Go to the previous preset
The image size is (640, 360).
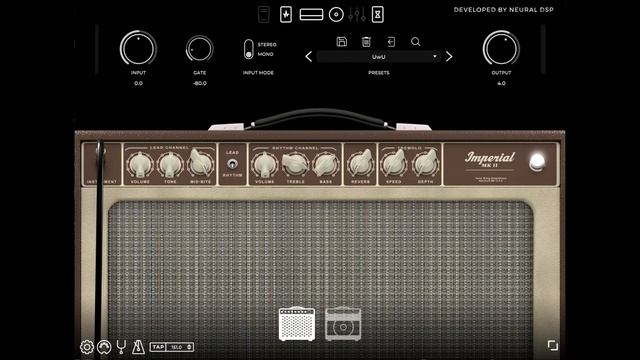coord(309,56)
